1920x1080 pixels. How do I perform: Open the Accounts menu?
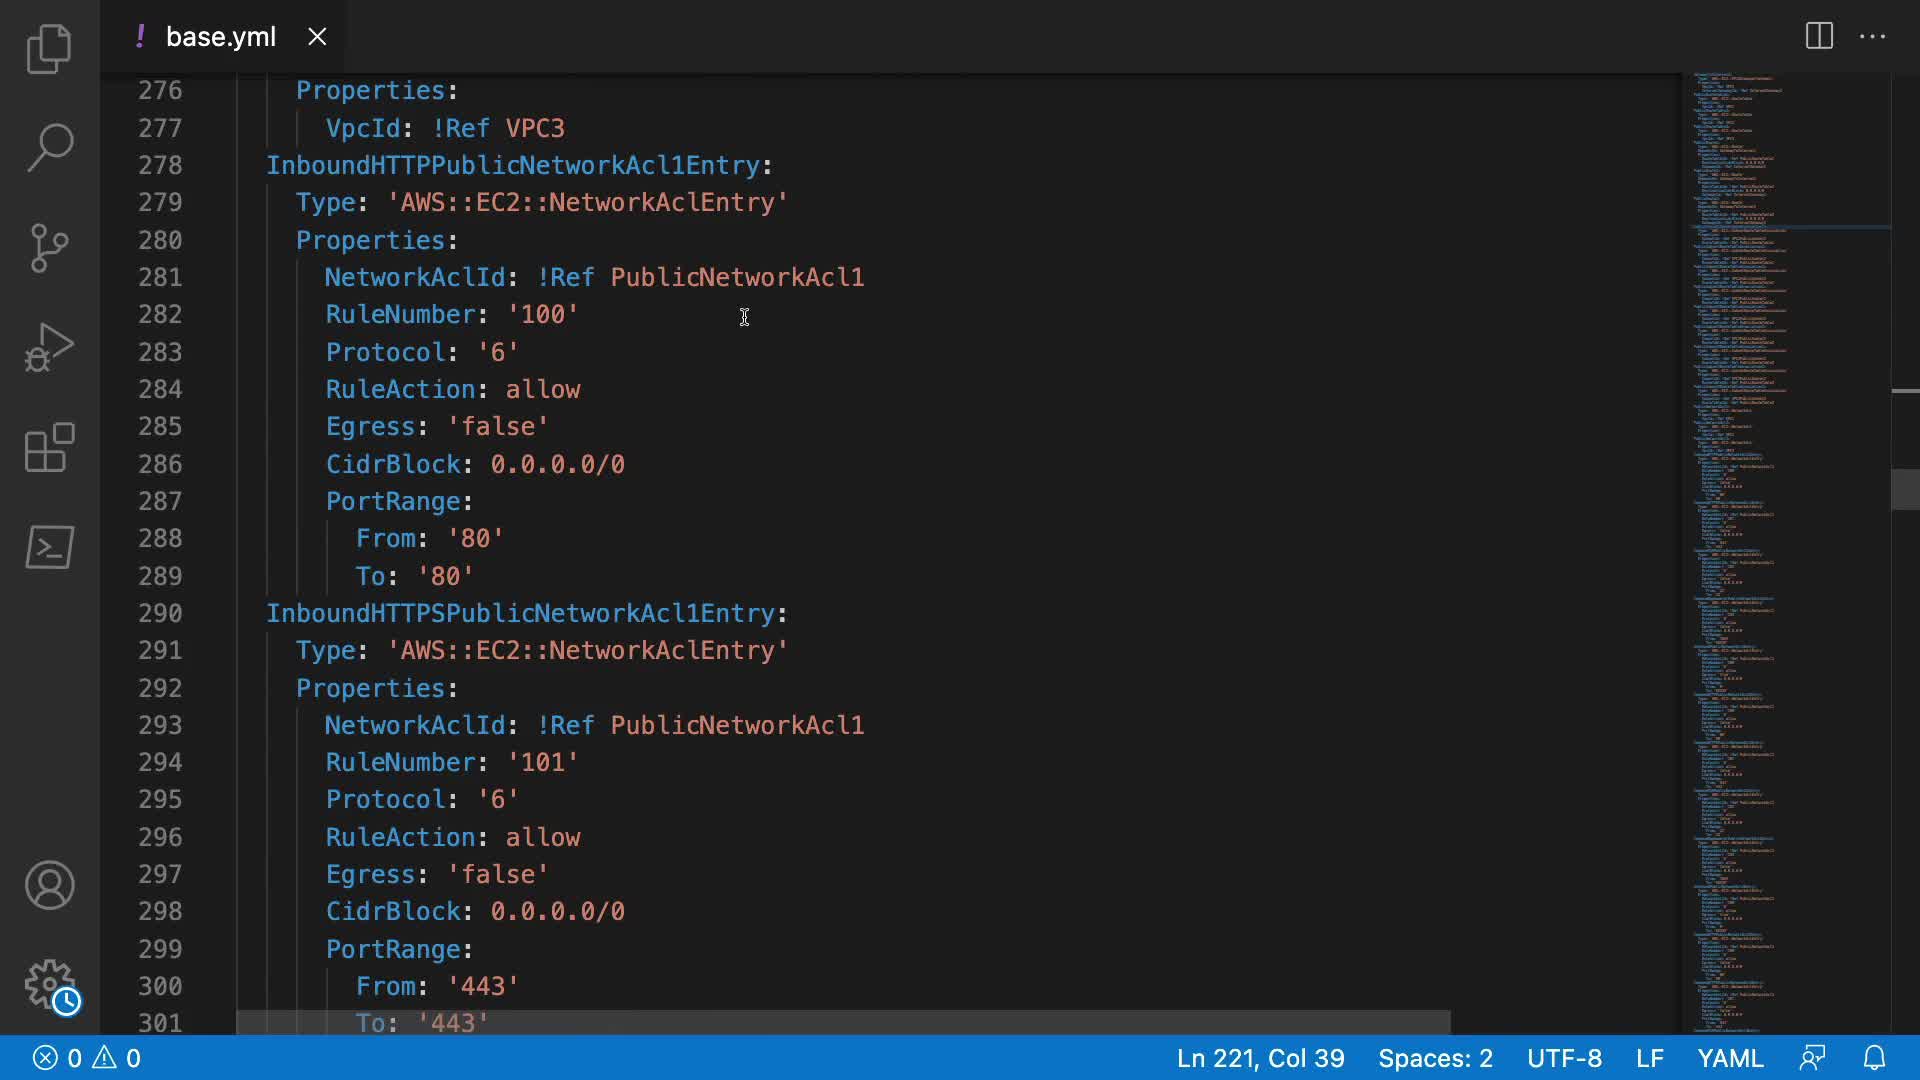(x=49, y=885)
